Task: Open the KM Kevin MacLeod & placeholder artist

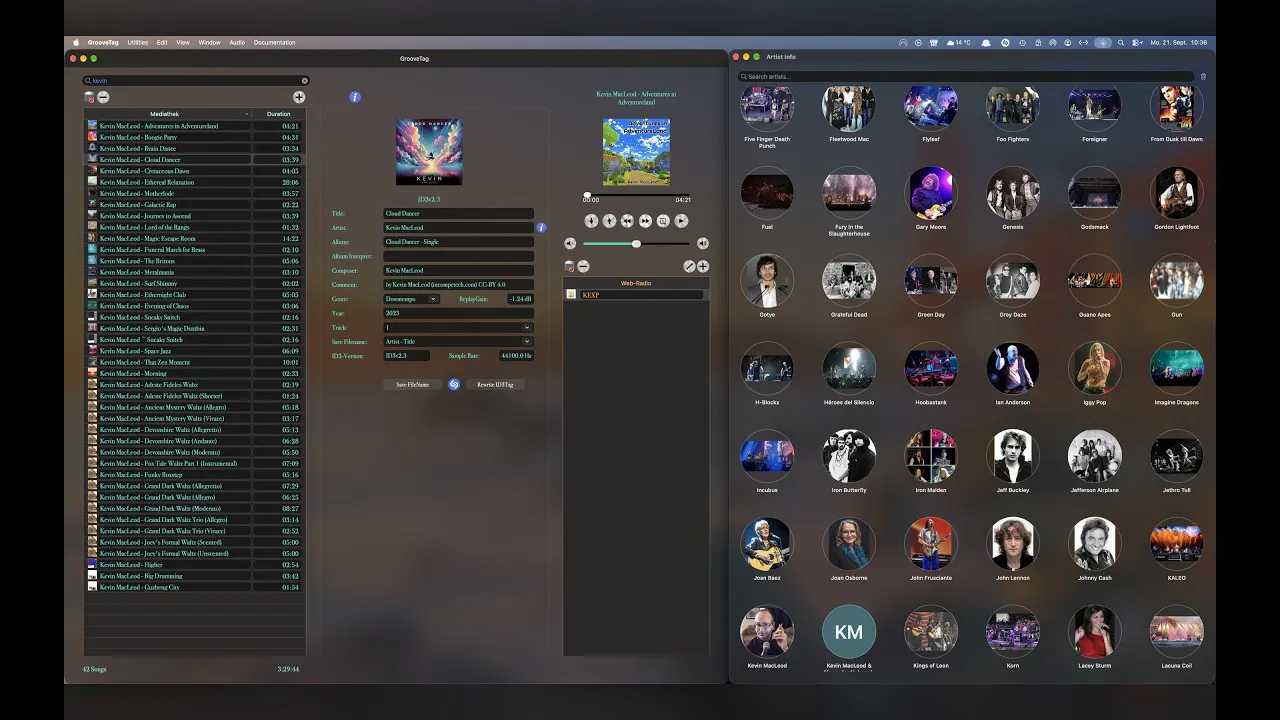Action: click(849, 632)
